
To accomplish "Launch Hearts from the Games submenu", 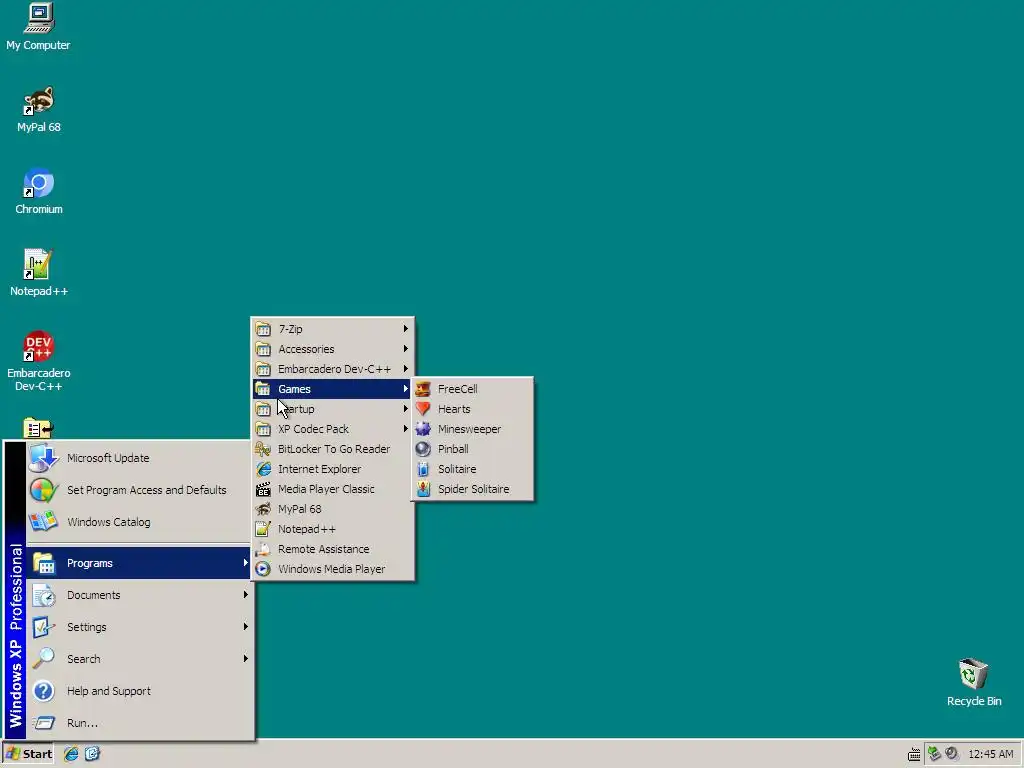I will point(472,409).
